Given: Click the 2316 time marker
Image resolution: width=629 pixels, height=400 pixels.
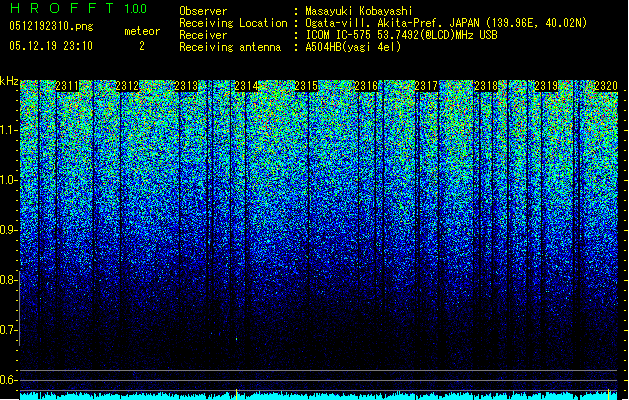Looking at the screenshot, I should pyautogui.click(x=366, y=86).
